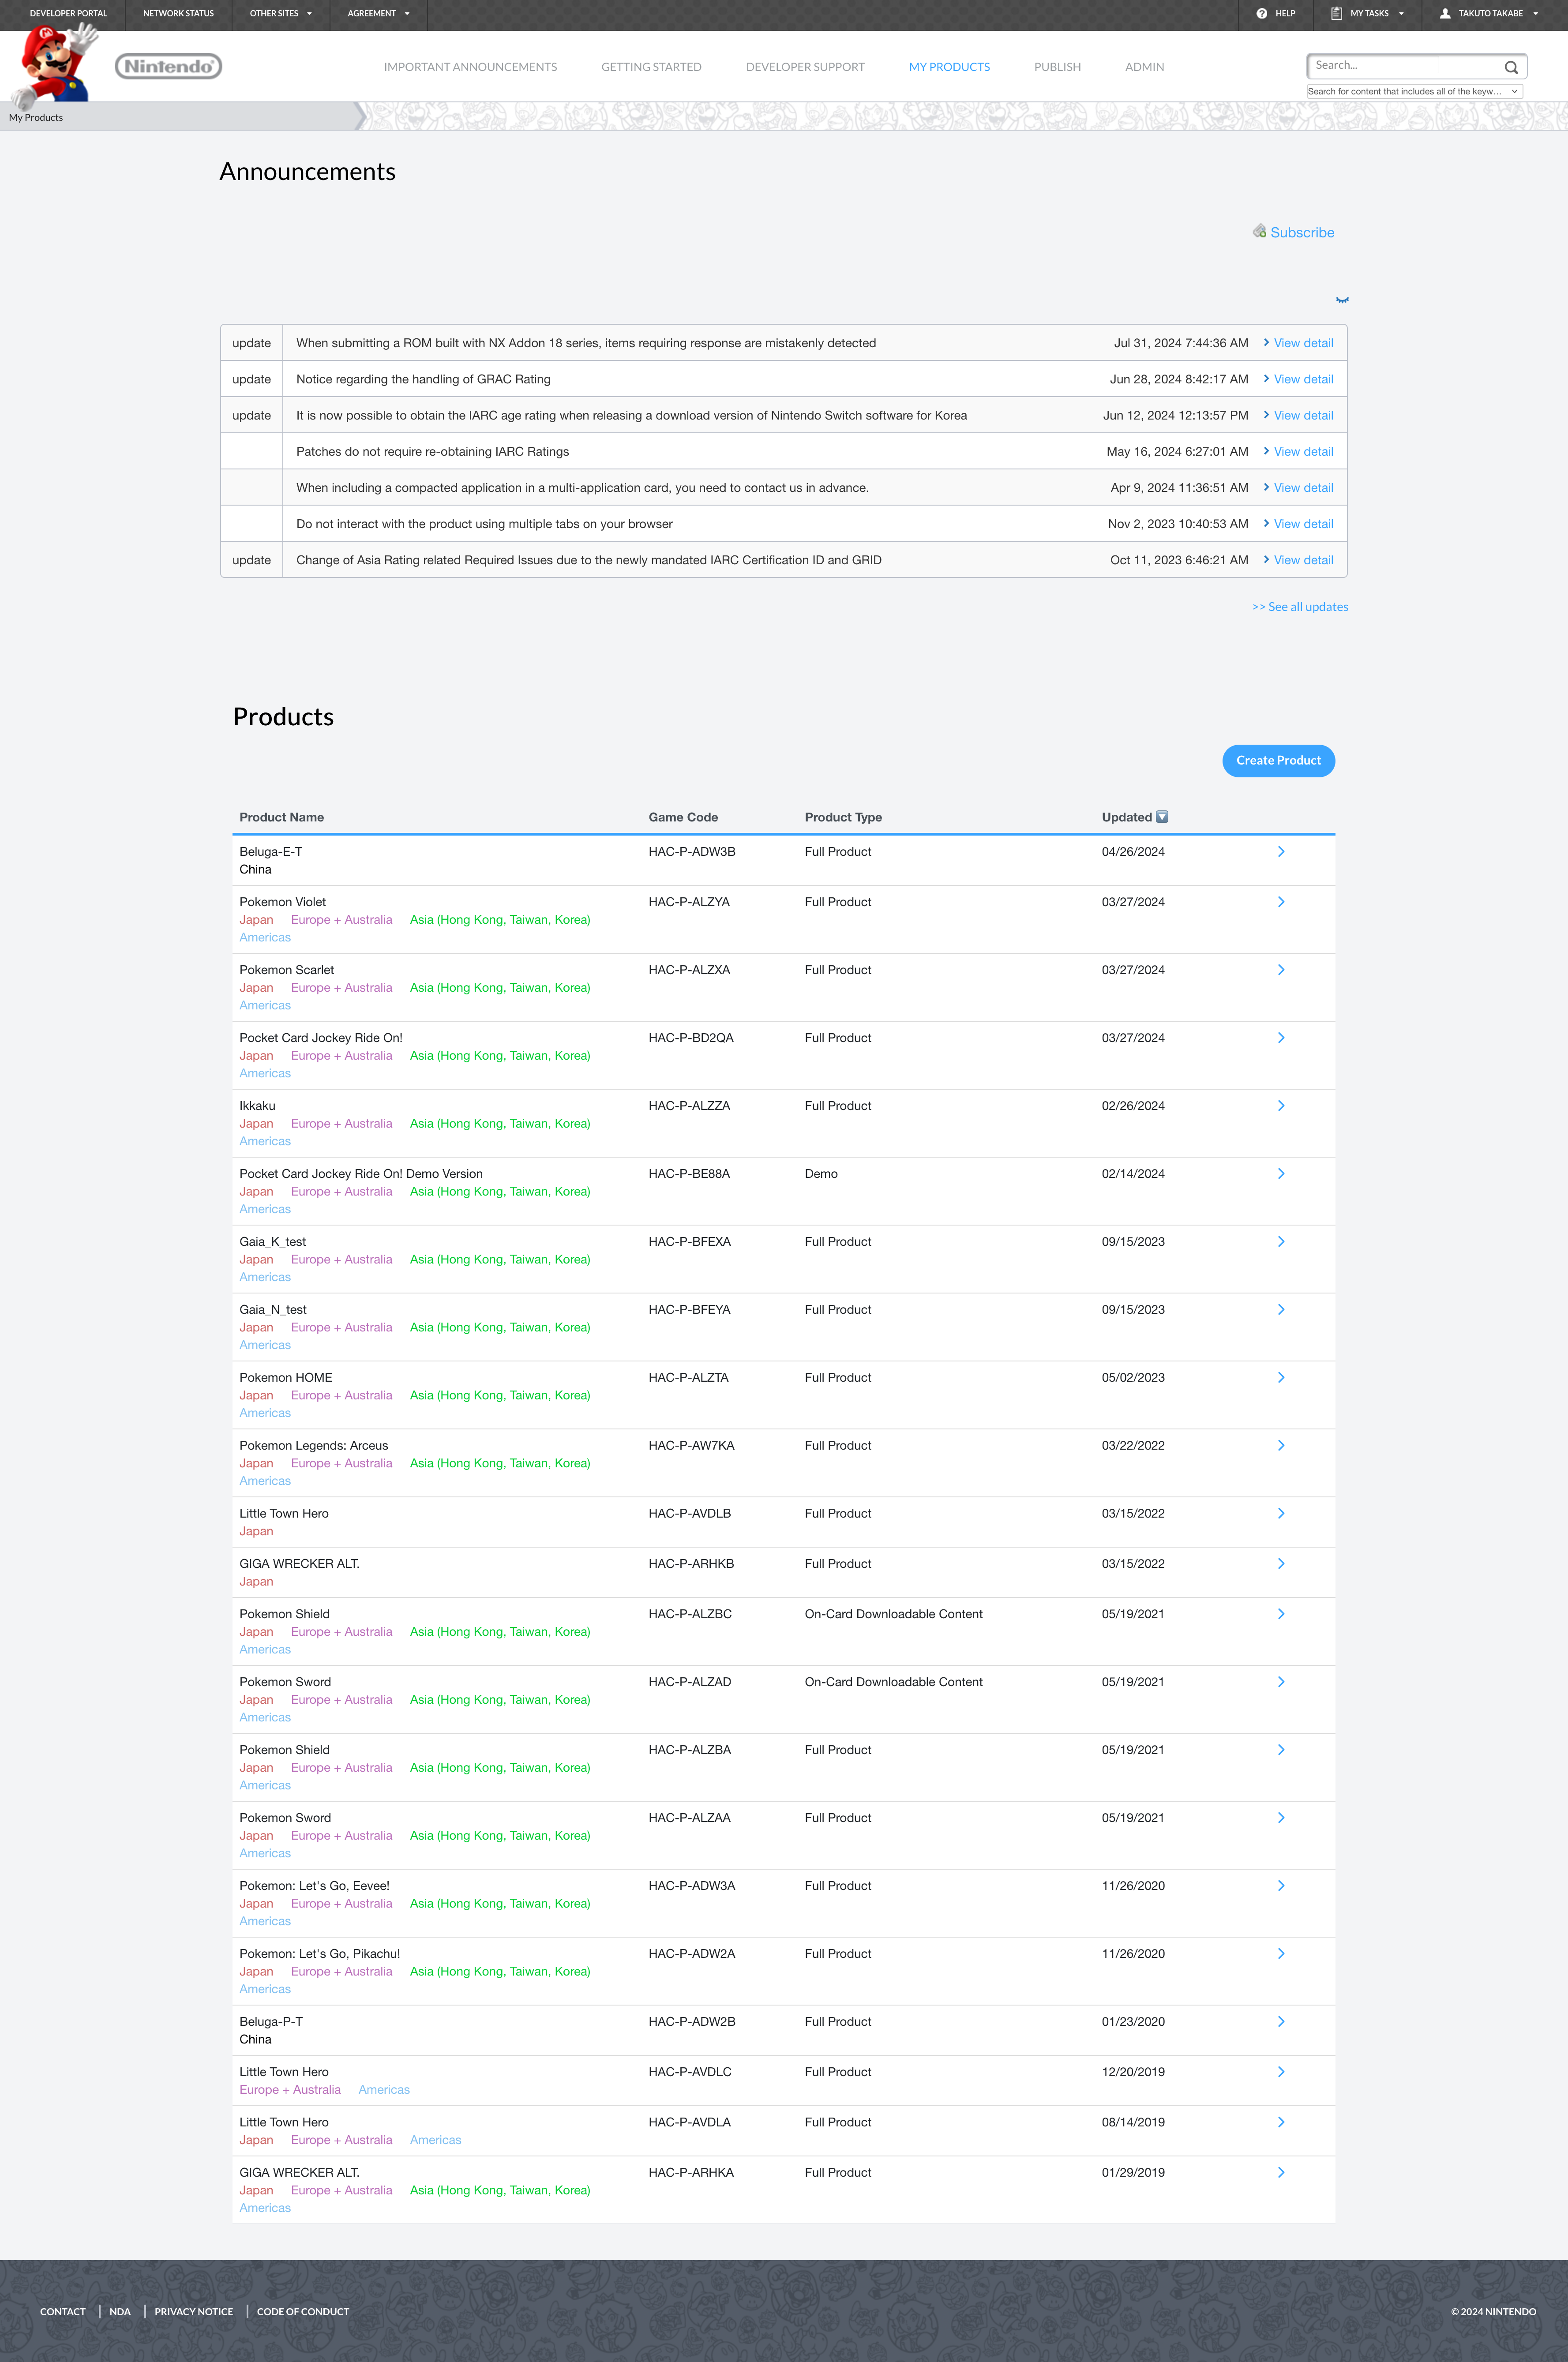Click the arrow for HAC-P-AVDLC row

pos(1281,2072)
